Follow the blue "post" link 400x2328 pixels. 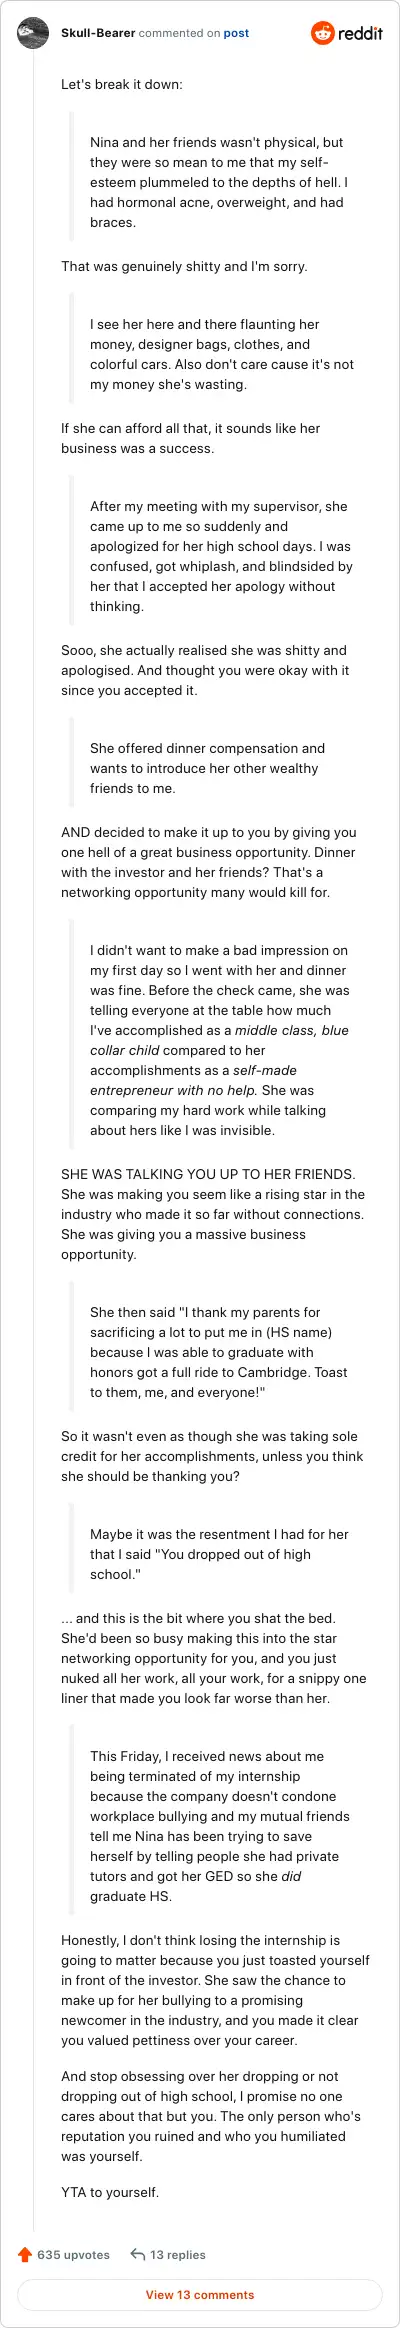(236, 33)
